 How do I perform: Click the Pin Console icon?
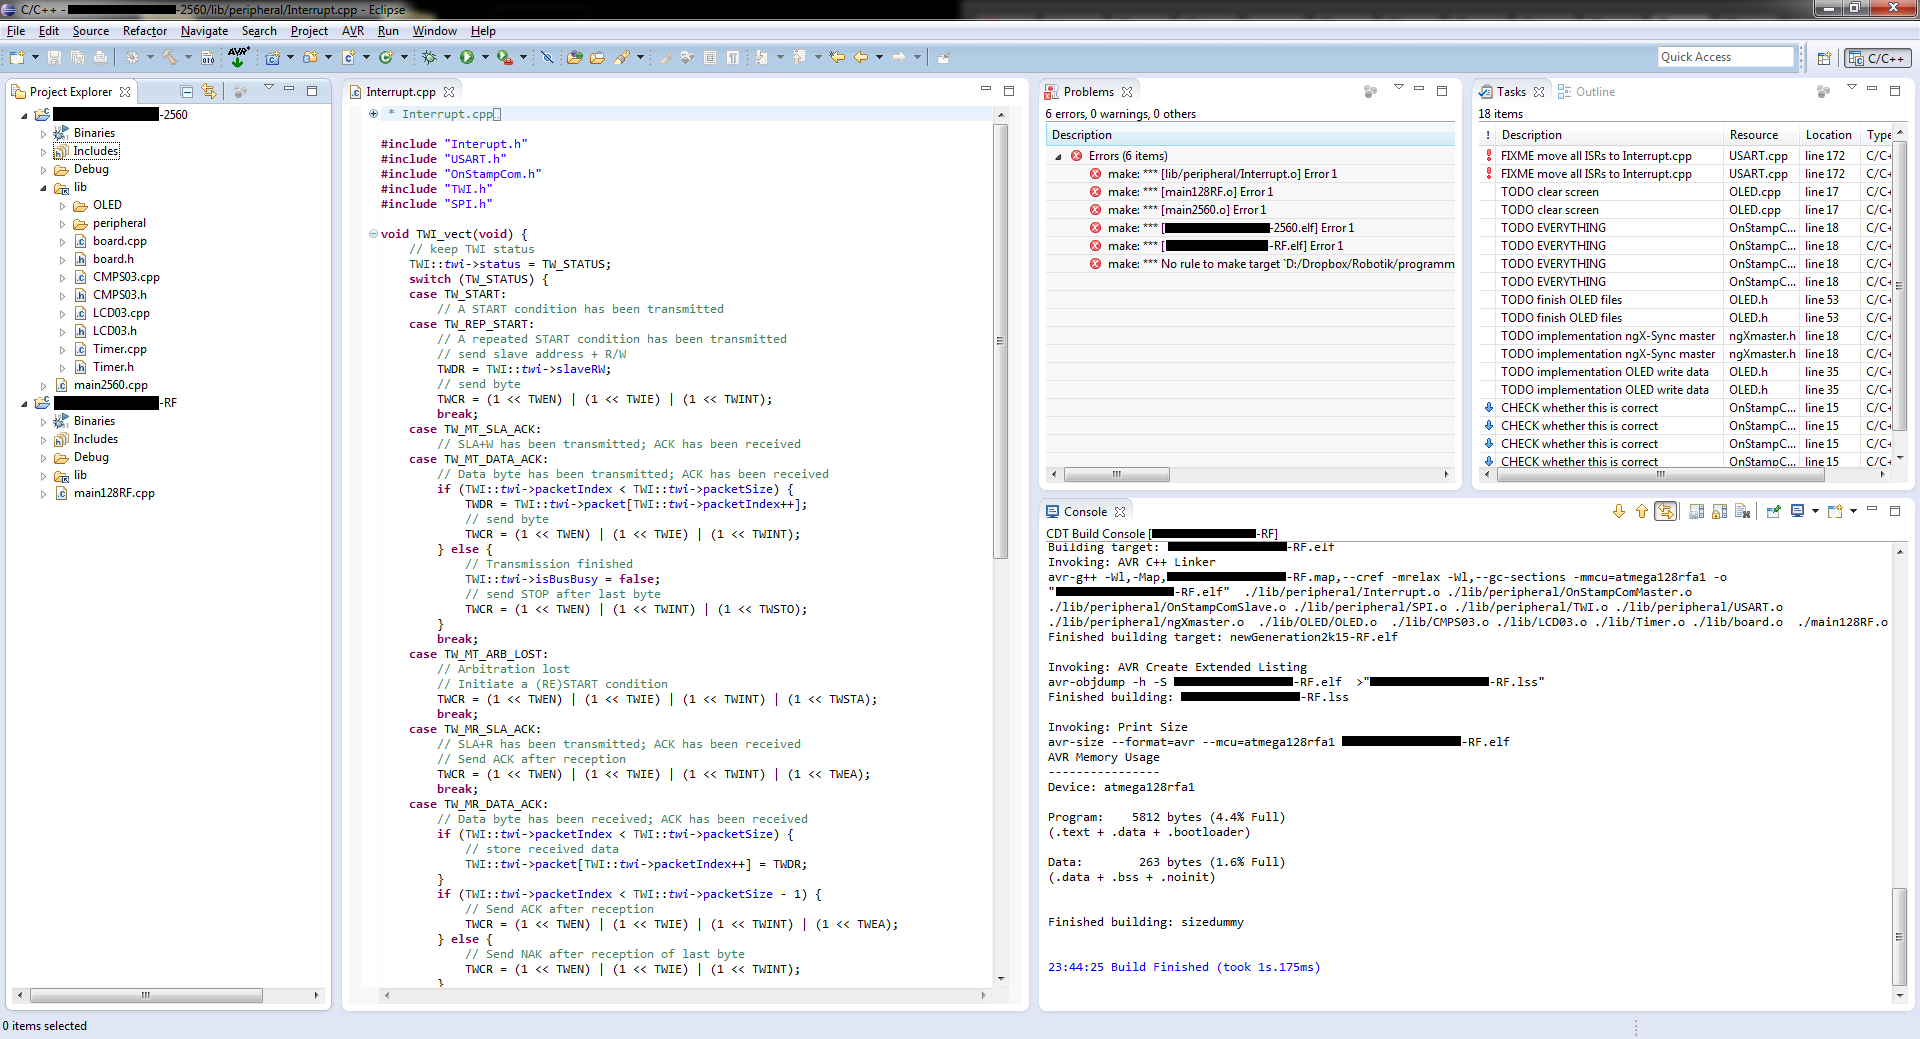click(x=1773, y=511)
